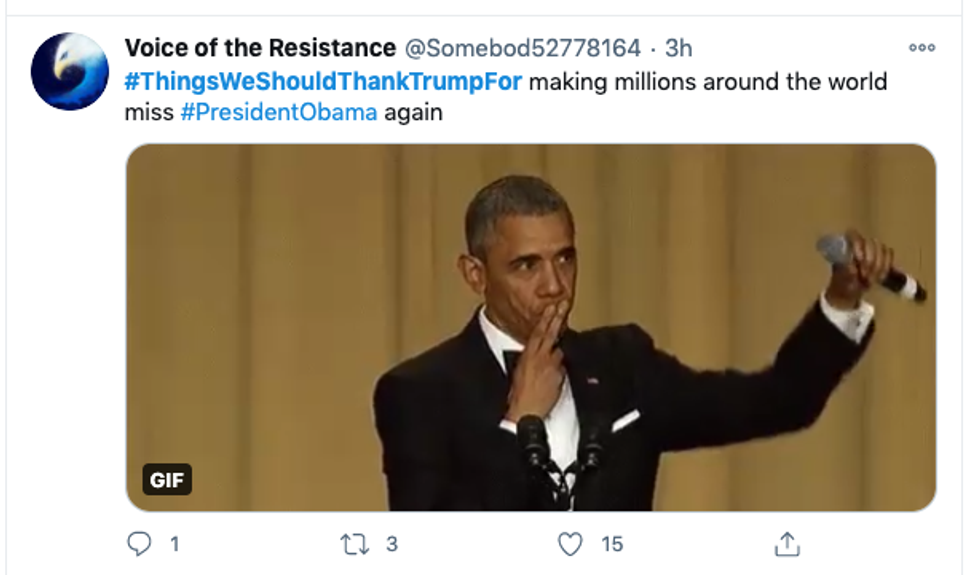
Task: Click the #PresidentObama hashtag
Action: (x=279, y=112)
